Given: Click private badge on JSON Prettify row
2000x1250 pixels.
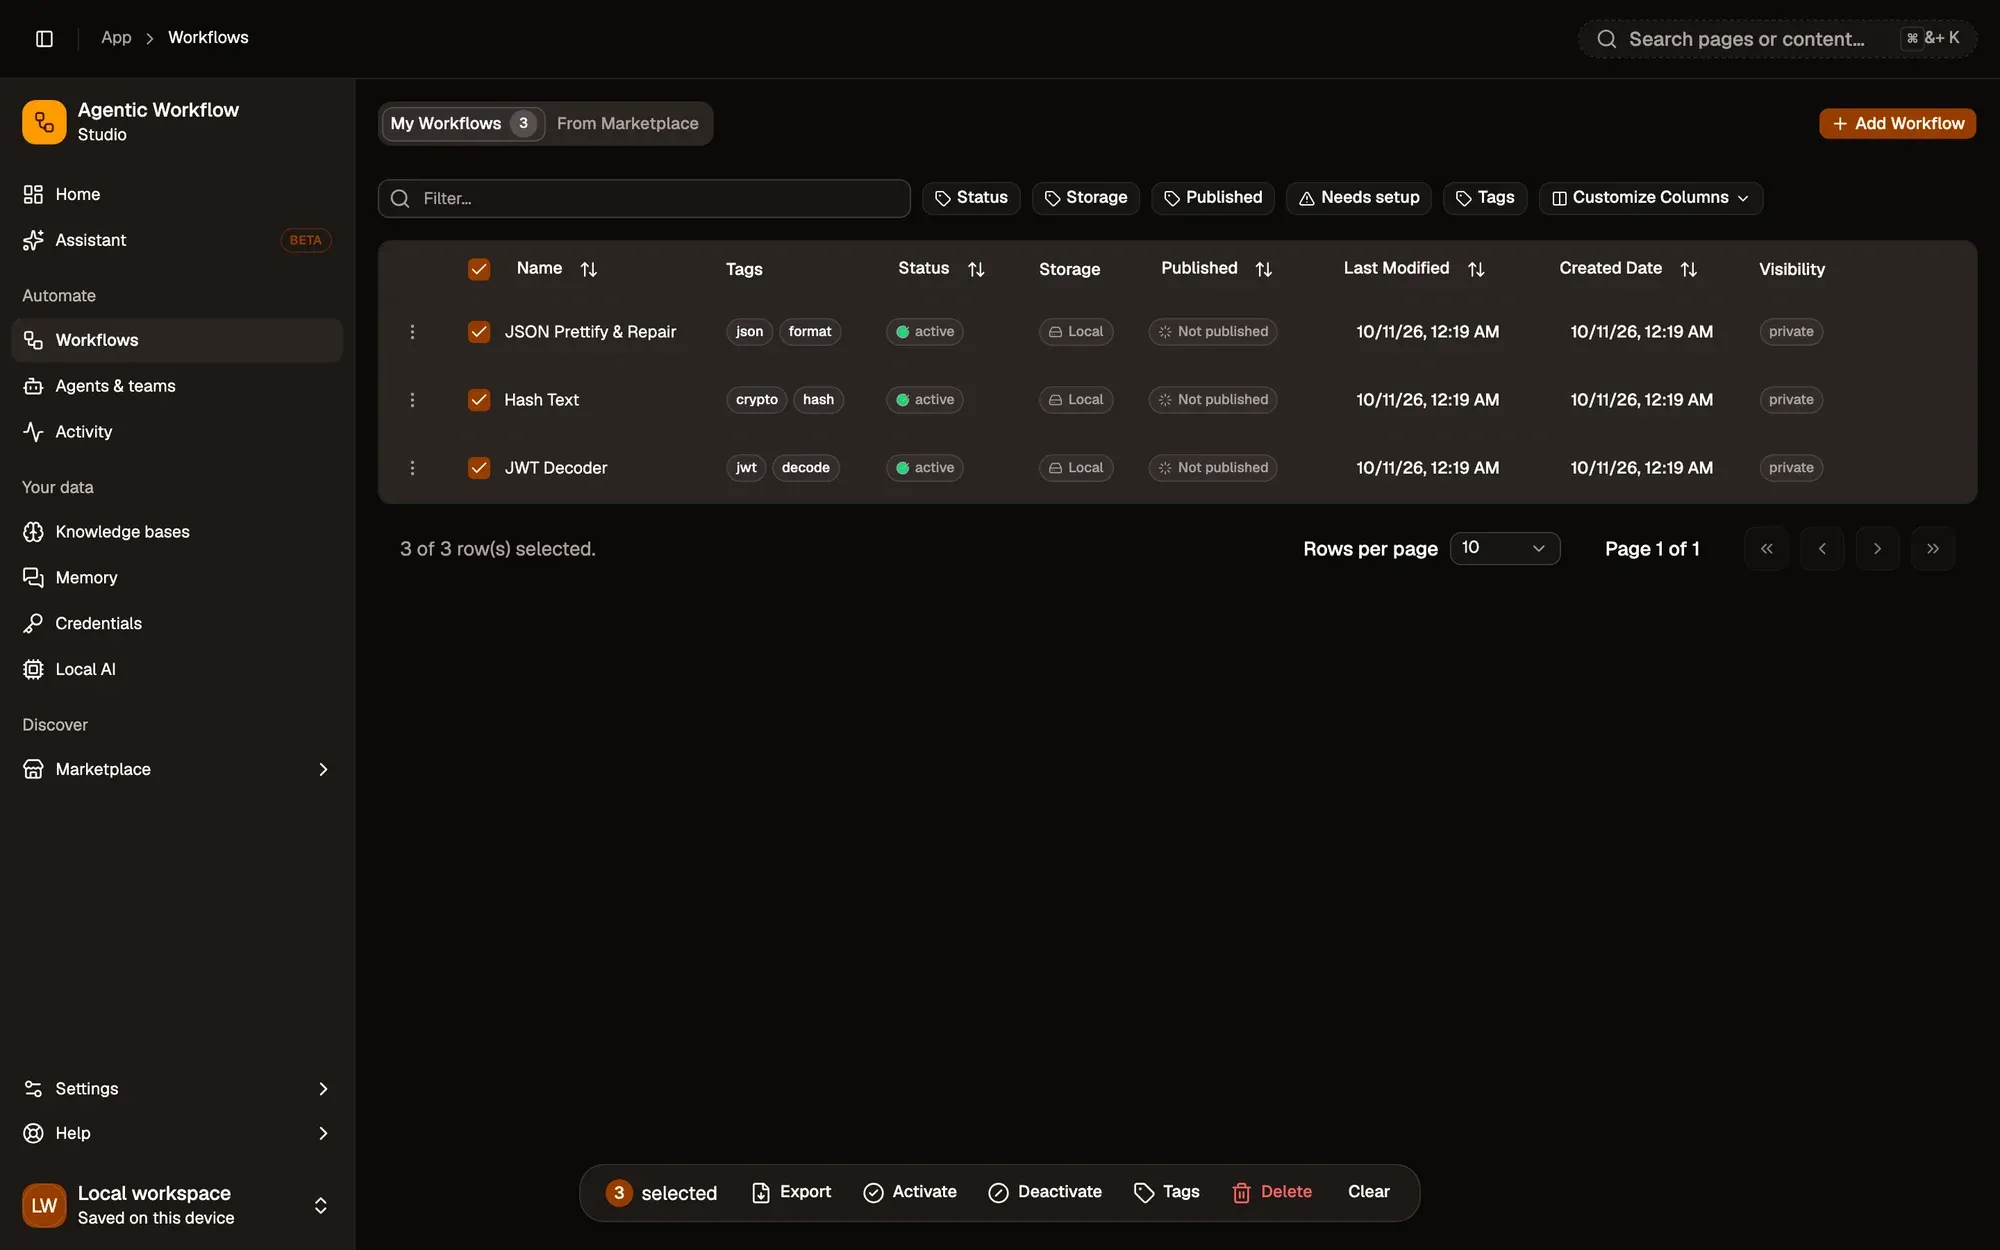Looking at the screenshot, I should (1791, 332).
